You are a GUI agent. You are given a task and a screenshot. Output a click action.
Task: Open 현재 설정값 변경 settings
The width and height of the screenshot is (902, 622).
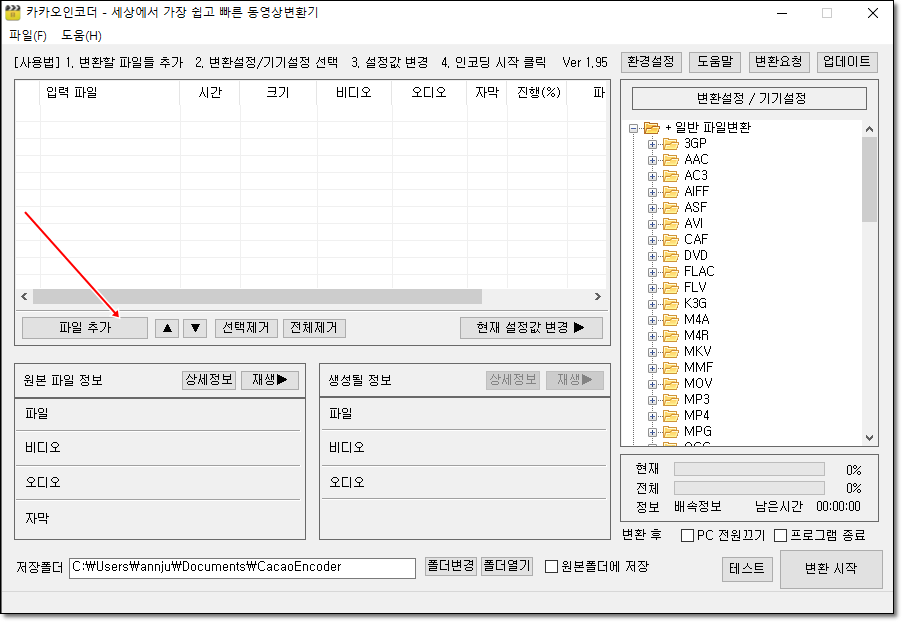click(x=531, y=328)
